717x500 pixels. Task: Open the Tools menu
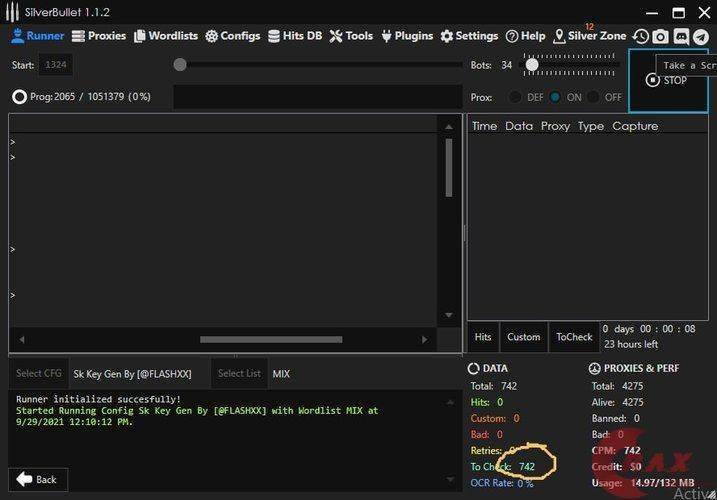351,36
